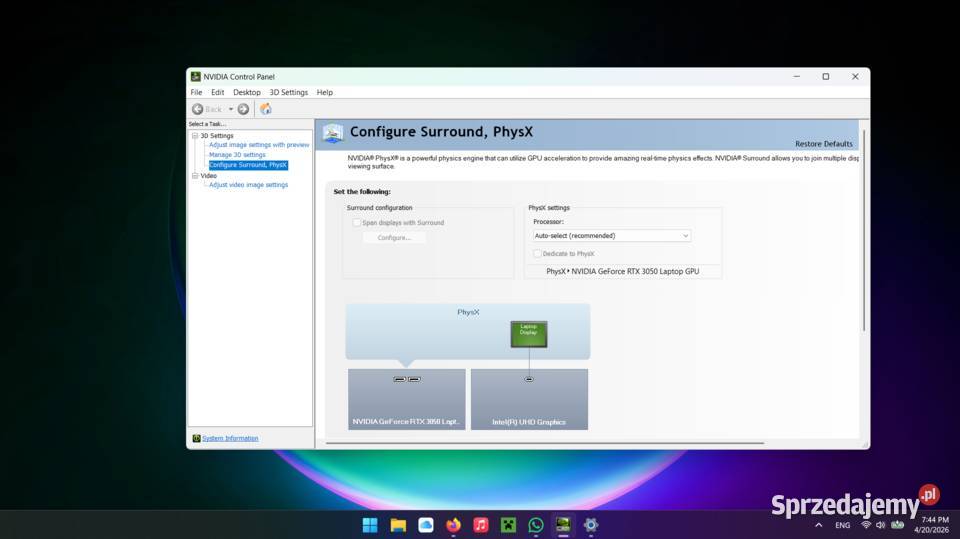Toggle the Dedicate to PhysX checkbox

(x=538, y=254)
